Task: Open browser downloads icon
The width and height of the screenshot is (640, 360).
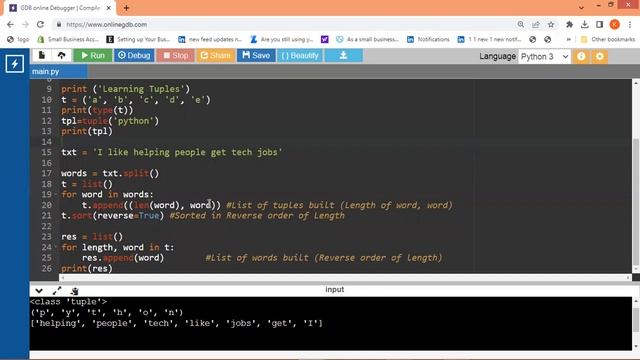Action: coord(584,24)
